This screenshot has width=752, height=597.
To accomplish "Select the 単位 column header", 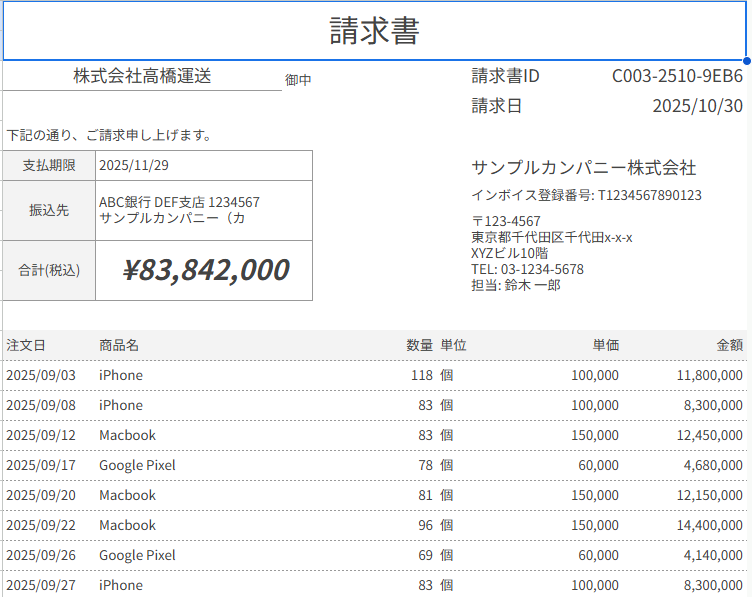I will pos(454,345).
